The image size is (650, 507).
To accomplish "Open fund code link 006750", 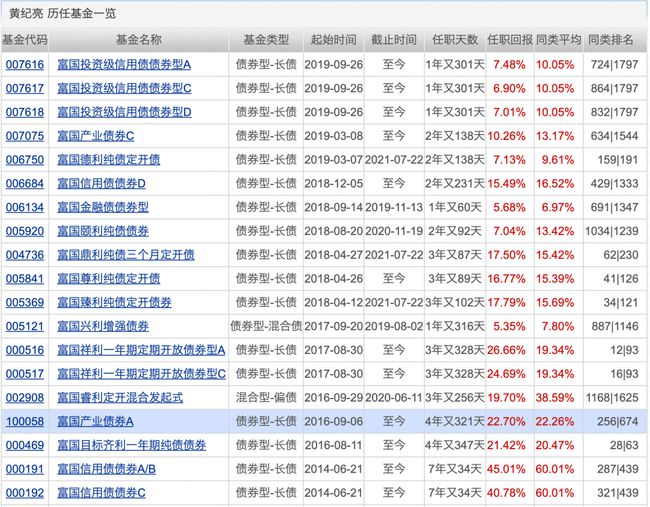I will click(x=25, y=160).
